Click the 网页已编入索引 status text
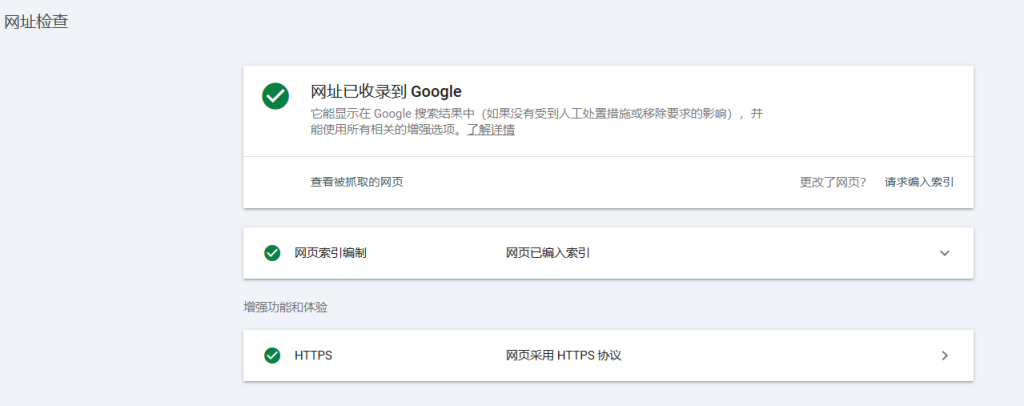 pyautogui.click(x=547, y=253)
